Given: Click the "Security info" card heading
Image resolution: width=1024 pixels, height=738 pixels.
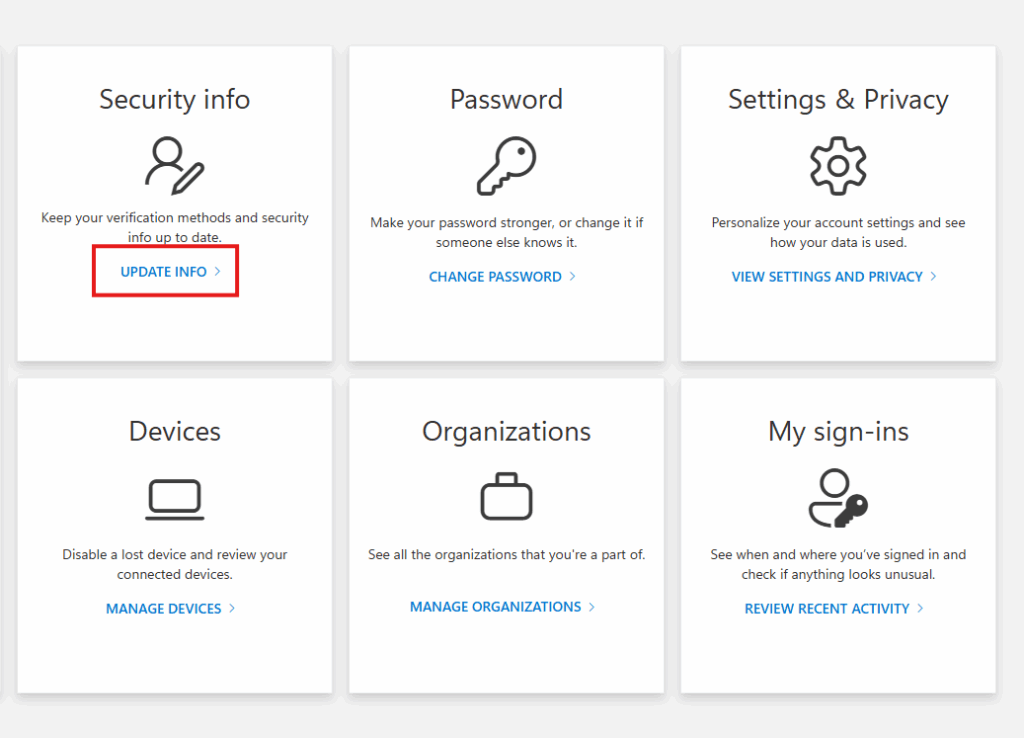Looking at the screenshot, I should [x=174, y=99].
